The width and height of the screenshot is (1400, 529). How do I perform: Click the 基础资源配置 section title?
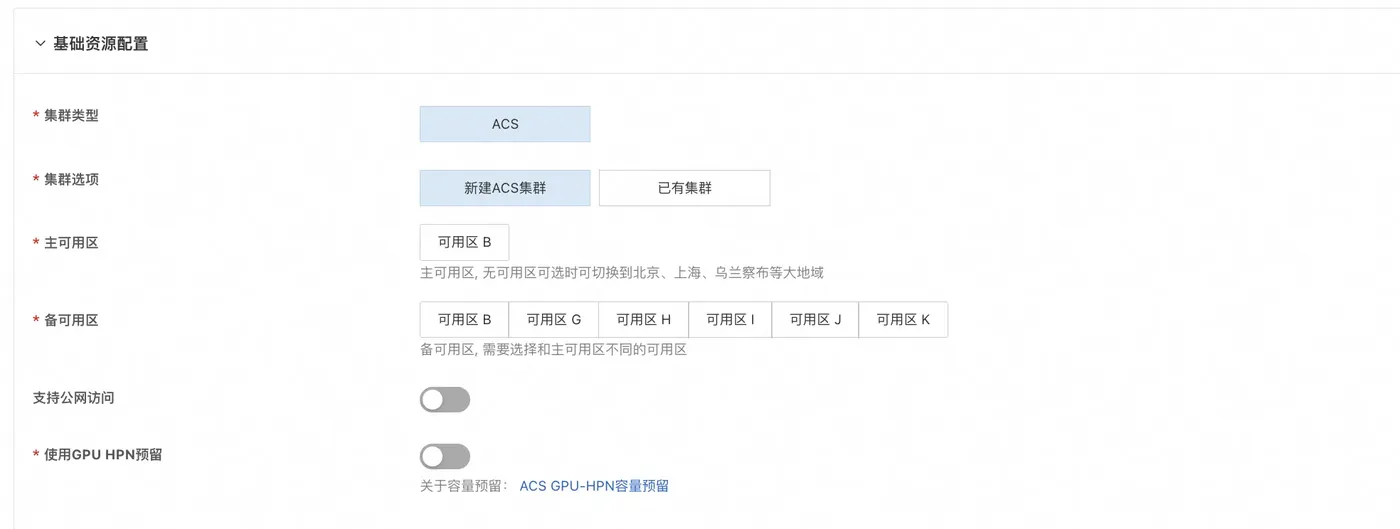101,44
